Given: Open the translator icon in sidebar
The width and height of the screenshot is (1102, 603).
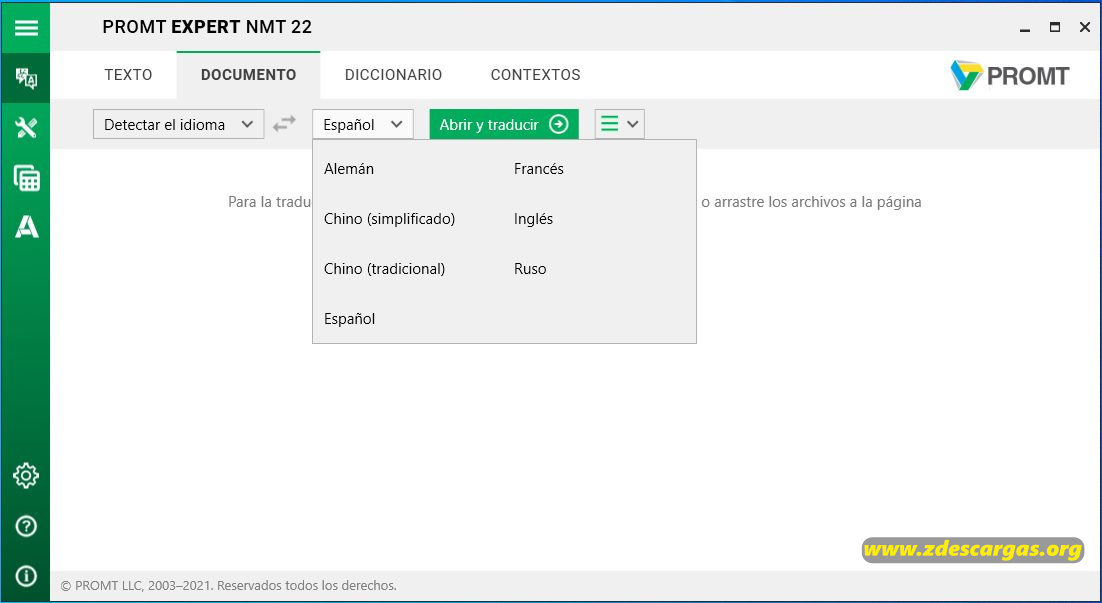Looking at the screenshot, I should [26, 78].
